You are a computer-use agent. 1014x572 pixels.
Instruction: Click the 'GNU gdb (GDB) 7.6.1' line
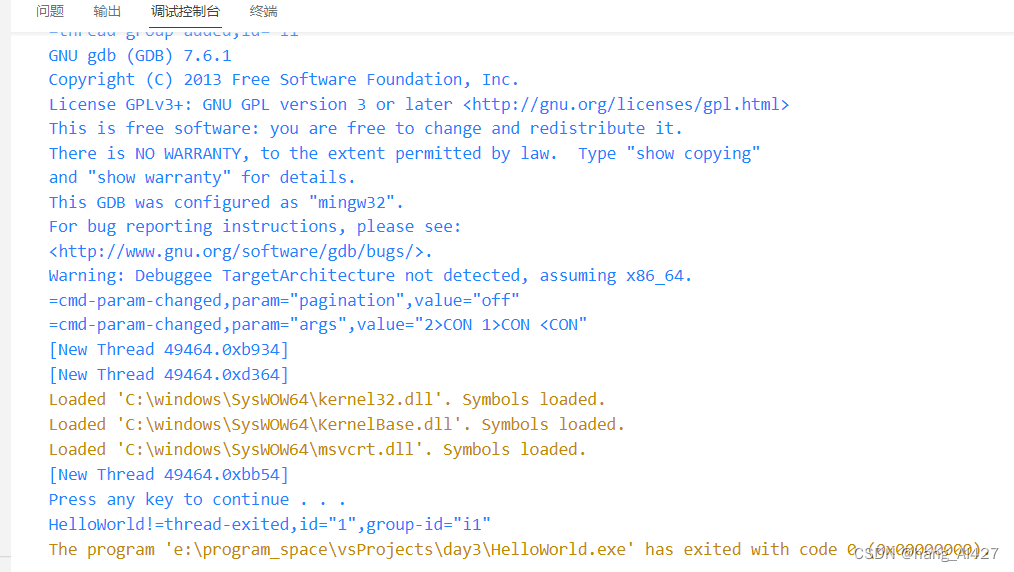click(140, 56)
